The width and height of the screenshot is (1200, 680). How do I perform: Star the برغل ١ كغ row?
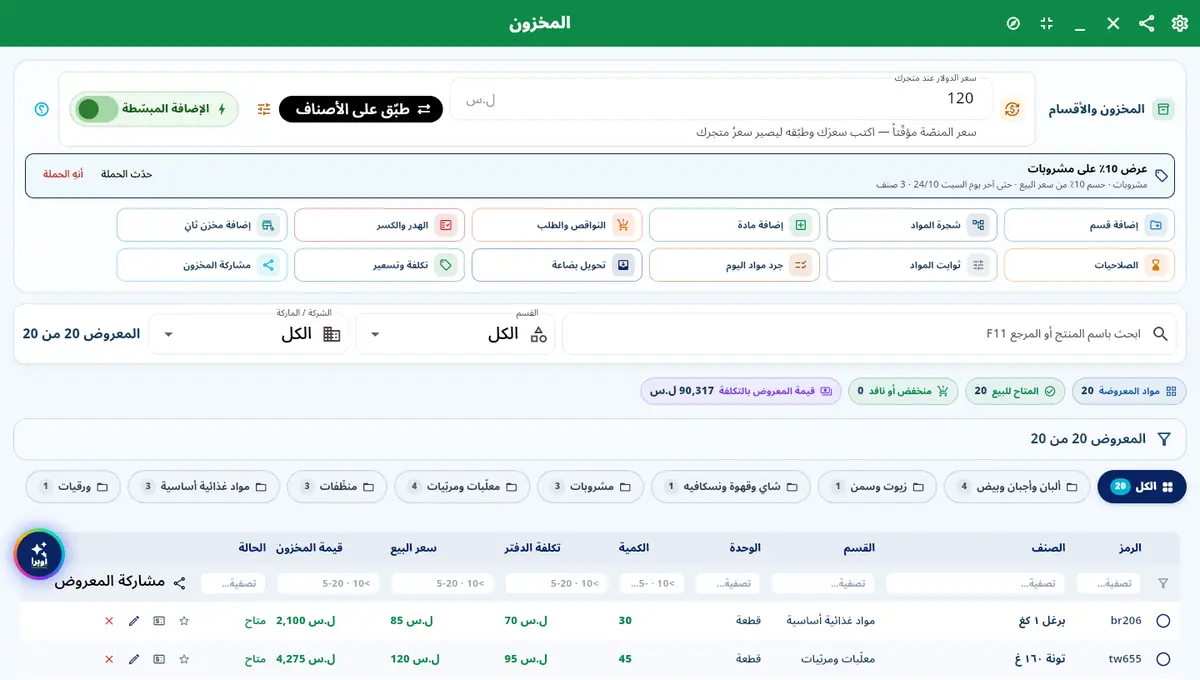point(184,621)
